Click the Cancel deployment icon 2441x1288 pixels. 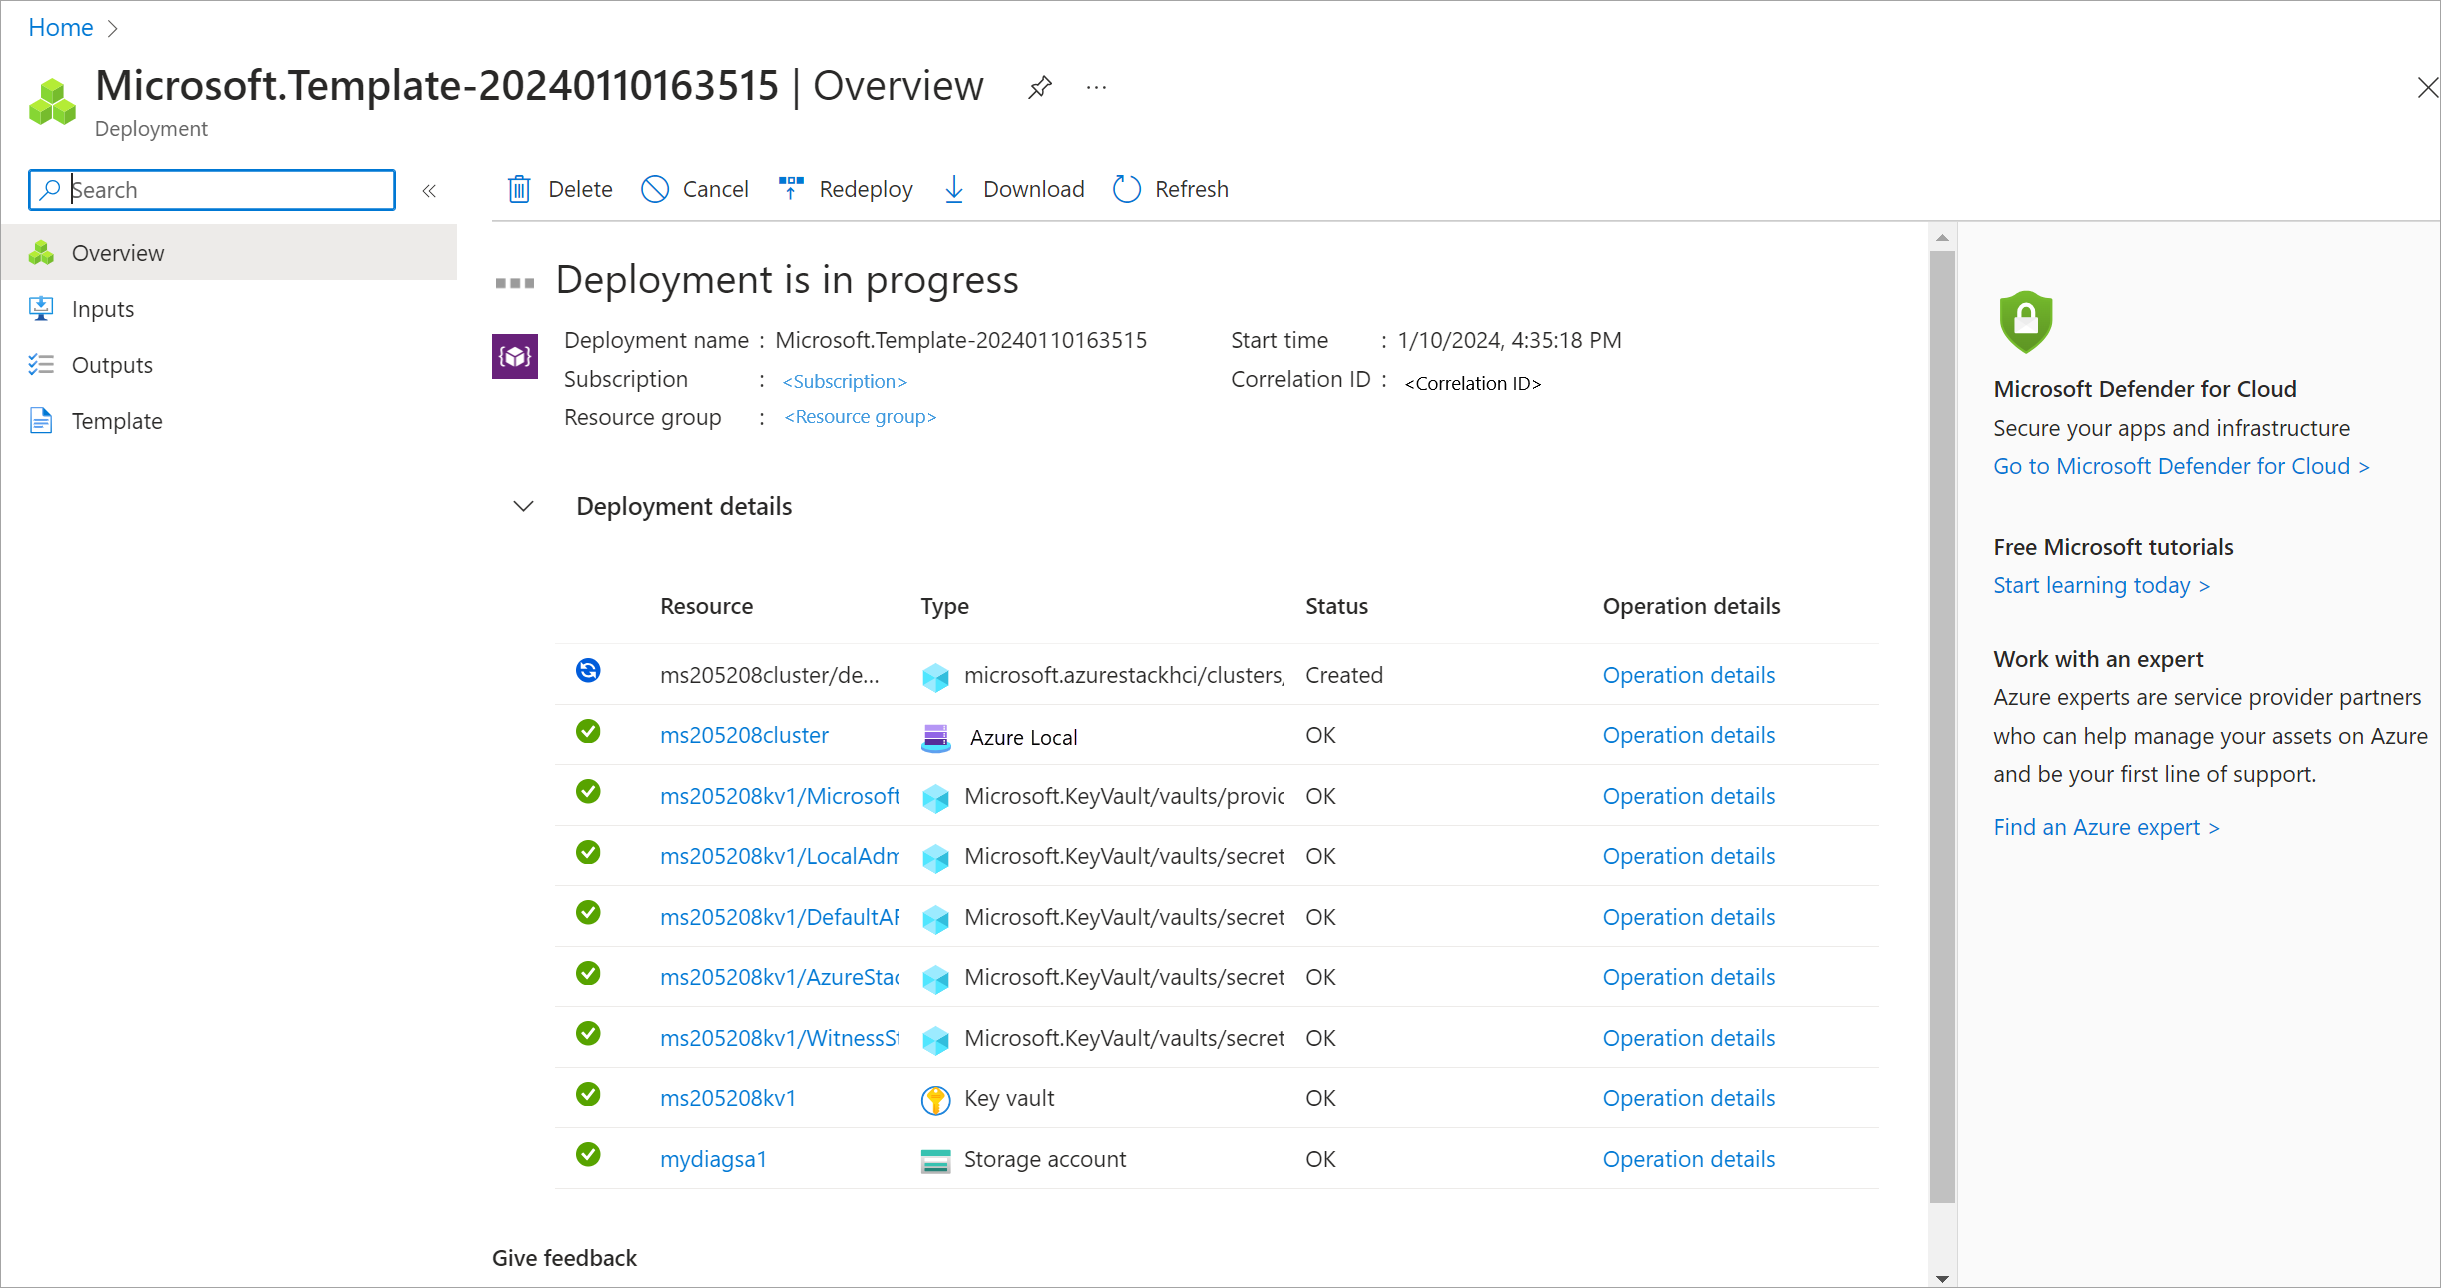[x=655, y=189]
